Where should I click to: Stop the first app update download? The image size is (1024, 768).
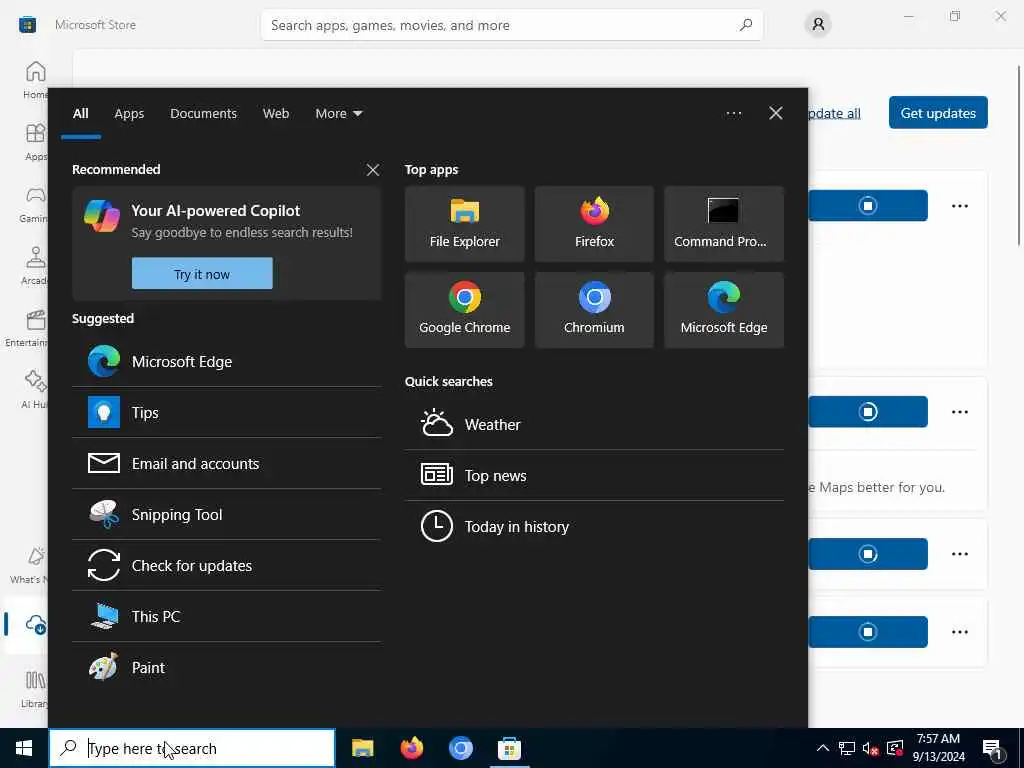(868, 206)
